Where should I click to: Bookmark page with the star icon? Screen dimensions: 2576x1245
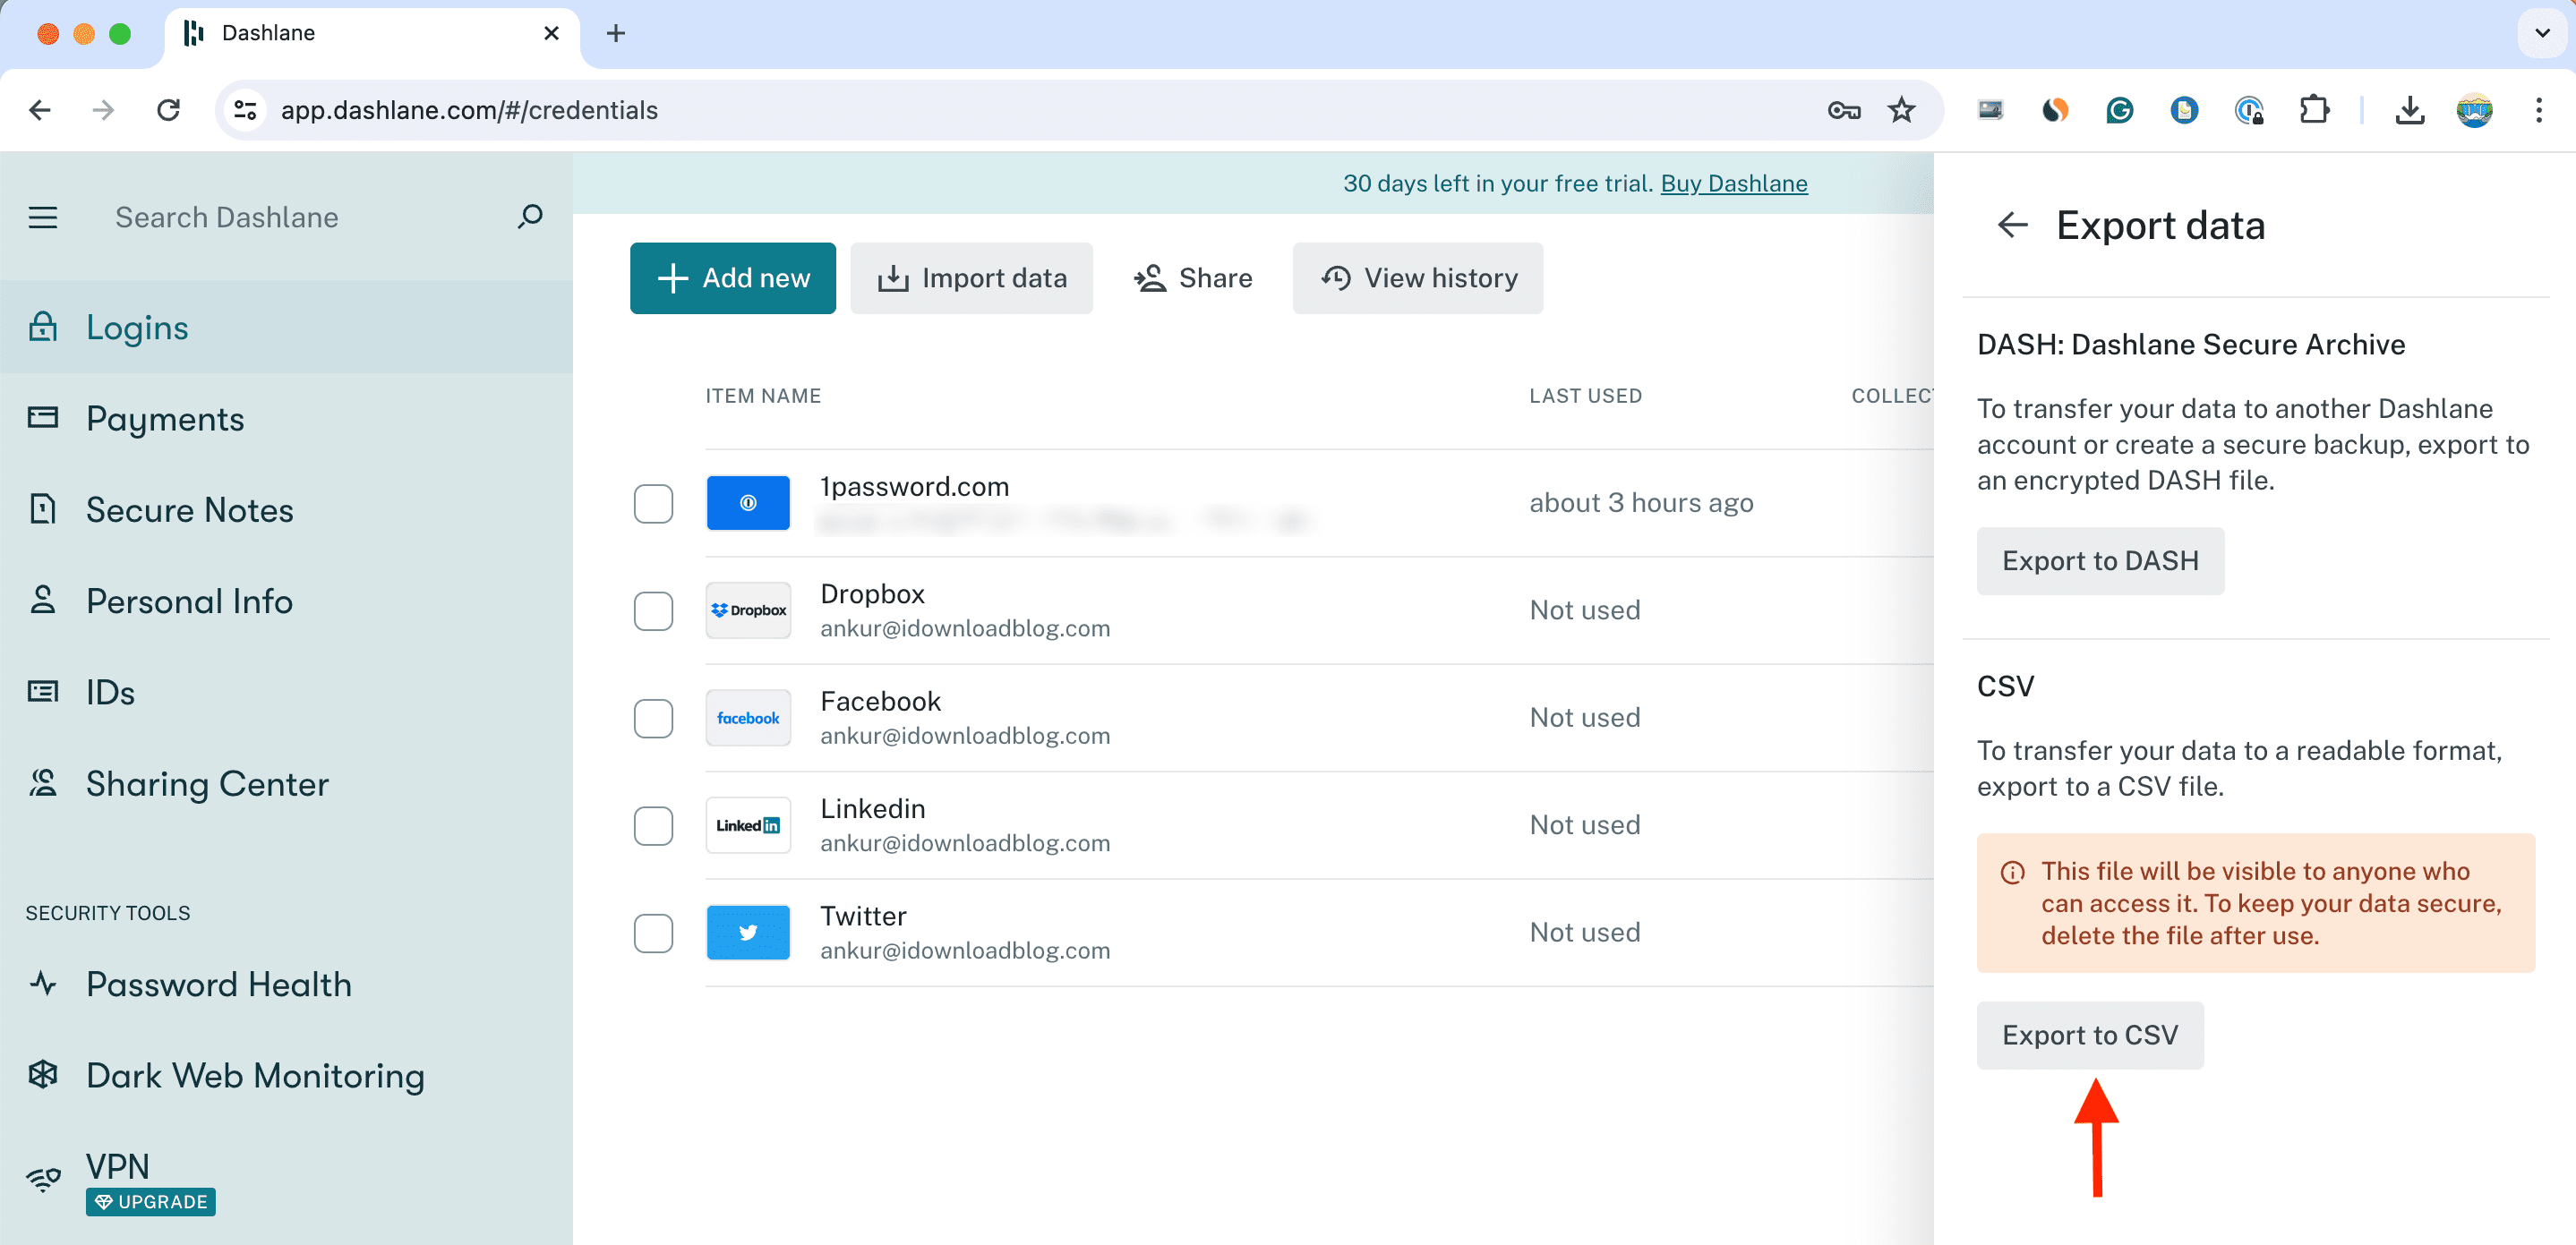(1901, 110)
